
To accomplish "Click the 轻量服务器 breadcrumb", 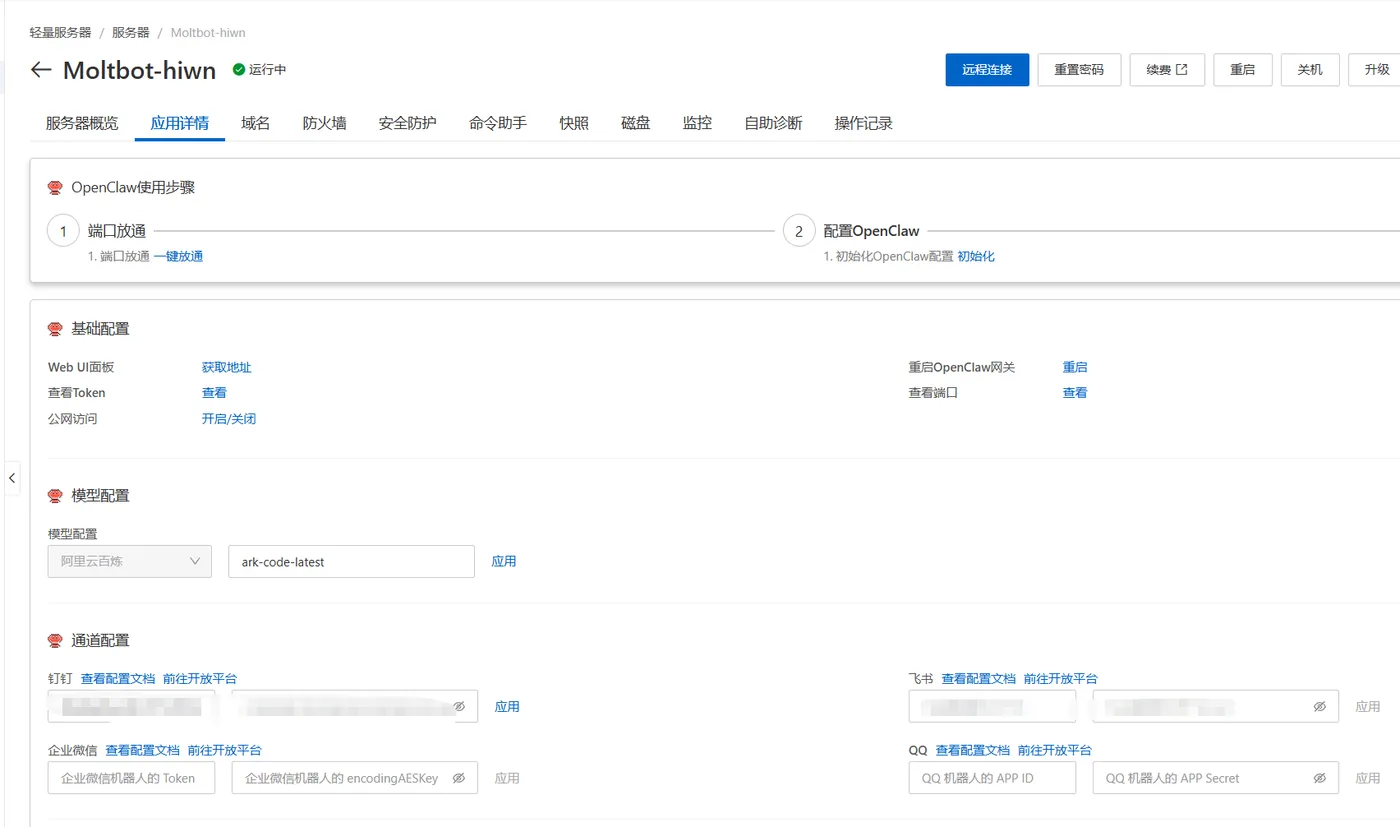I will coord(60,33).
